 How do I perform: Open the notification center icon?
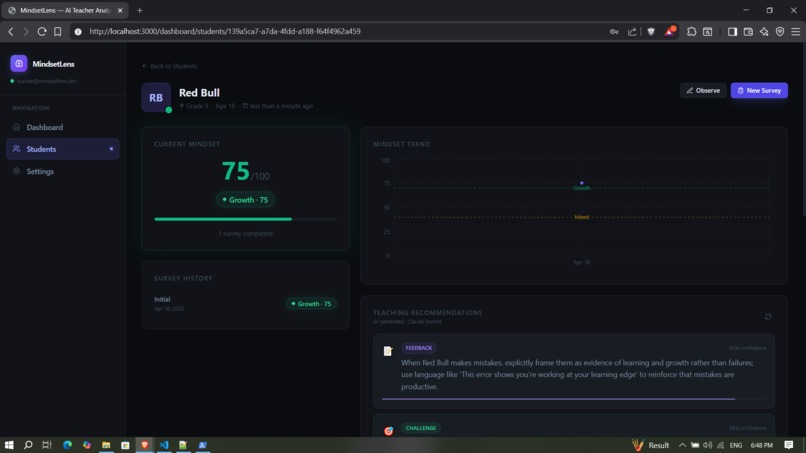click(789, 445)
